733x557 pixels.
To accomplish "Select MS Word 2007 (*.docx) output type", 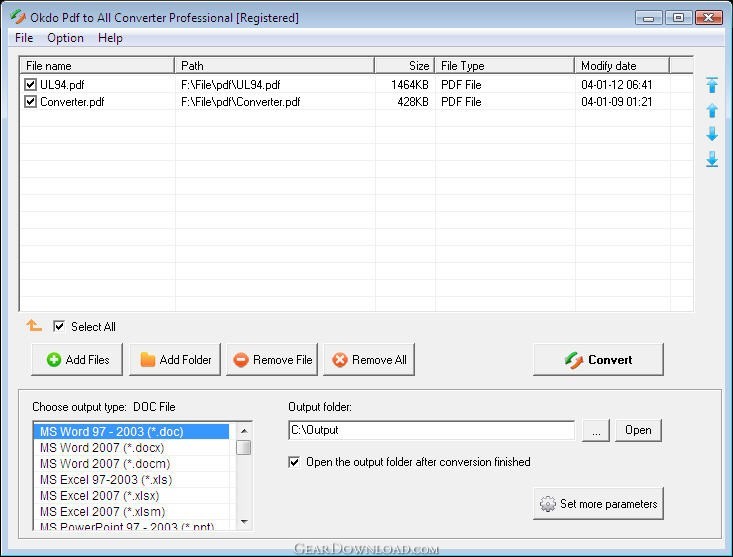I will pyautogui.click(x=131, y=448).
